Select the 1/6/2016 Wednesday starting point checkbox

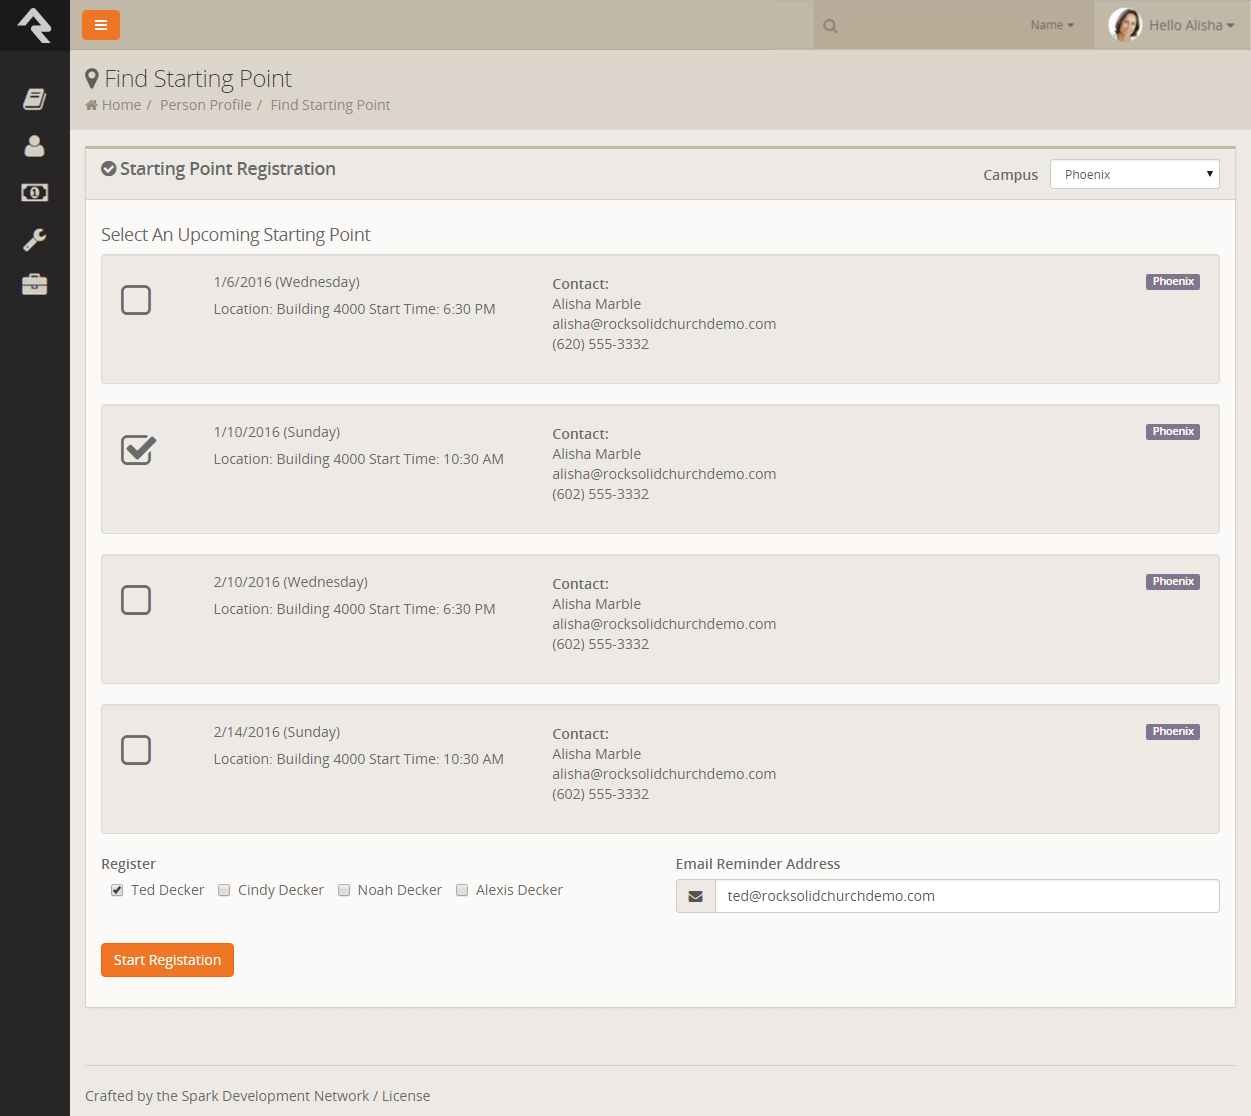pyautogui.click(x=136, y=300)
